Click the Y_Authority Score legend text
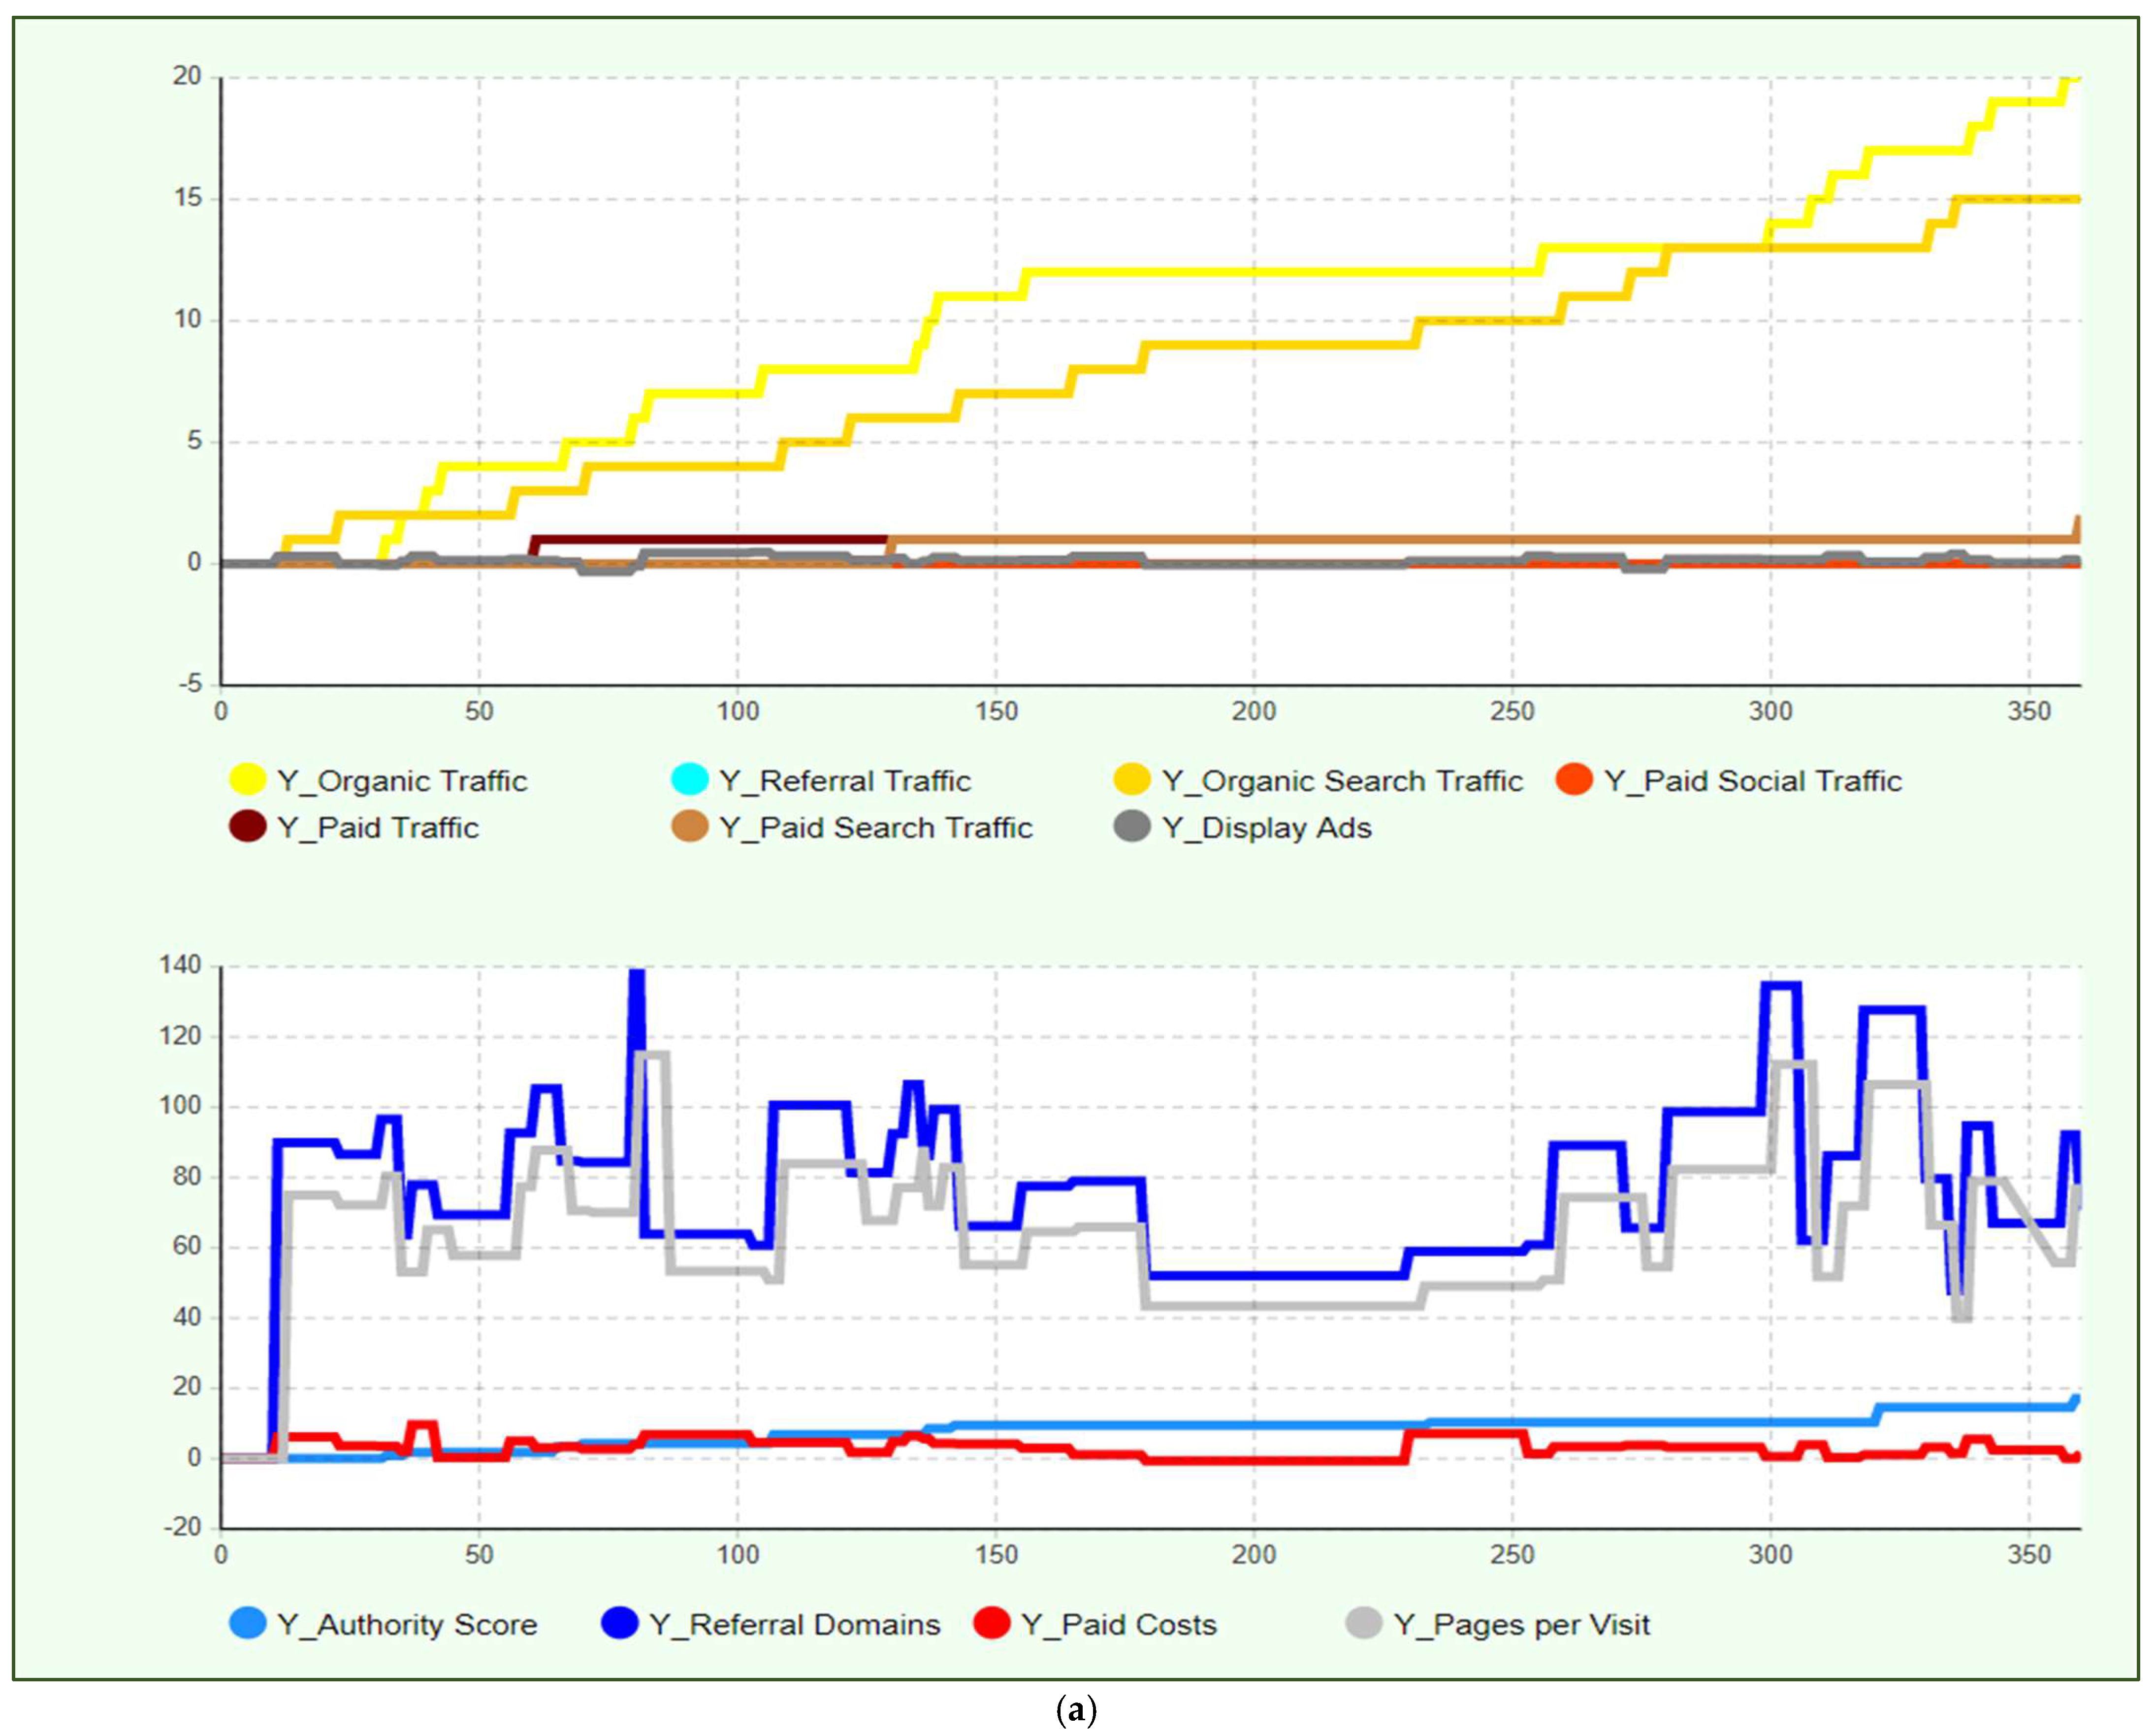The width and height of the screenshot is (2156, 1735). (407, 1625)
